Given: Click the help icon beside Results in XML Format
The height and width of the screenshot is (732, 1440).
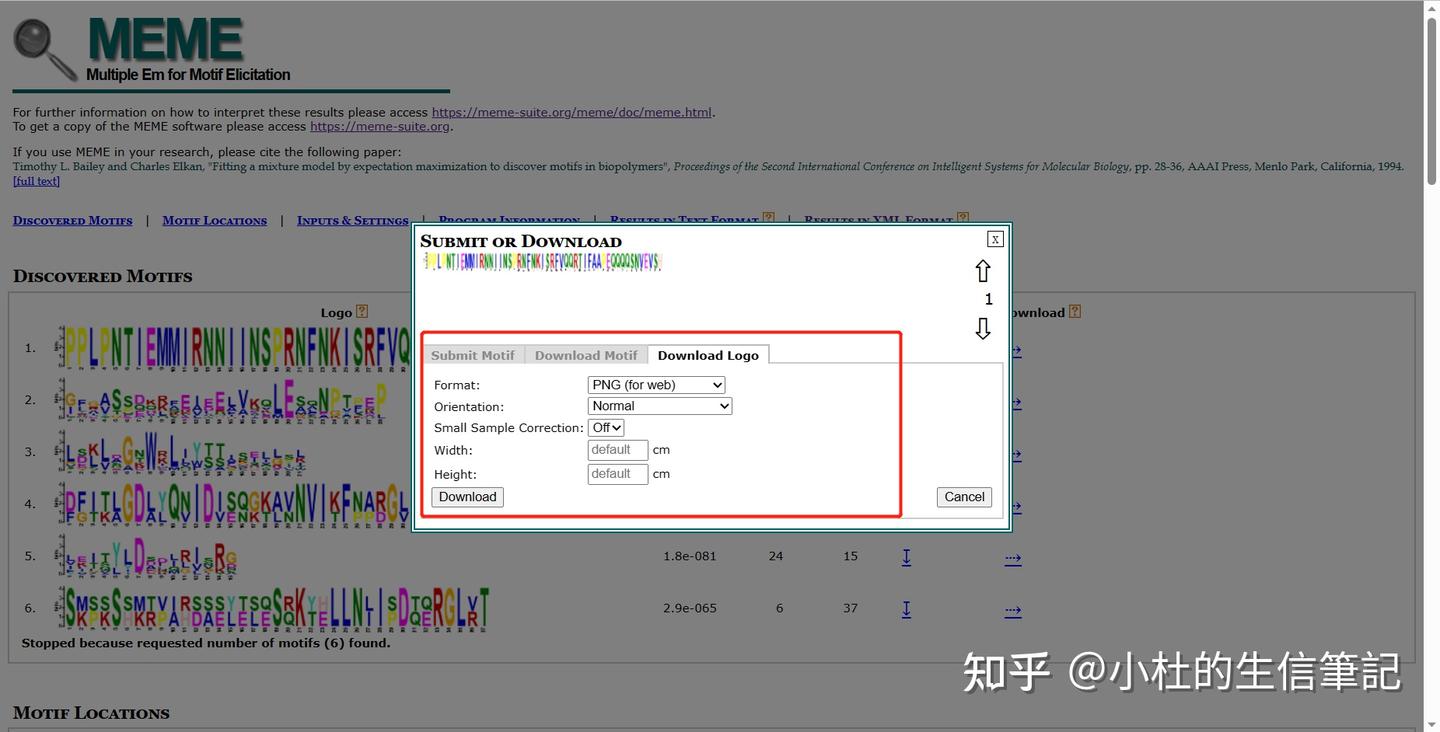Looking at the screenshot, I should click(x=962, y=215).
